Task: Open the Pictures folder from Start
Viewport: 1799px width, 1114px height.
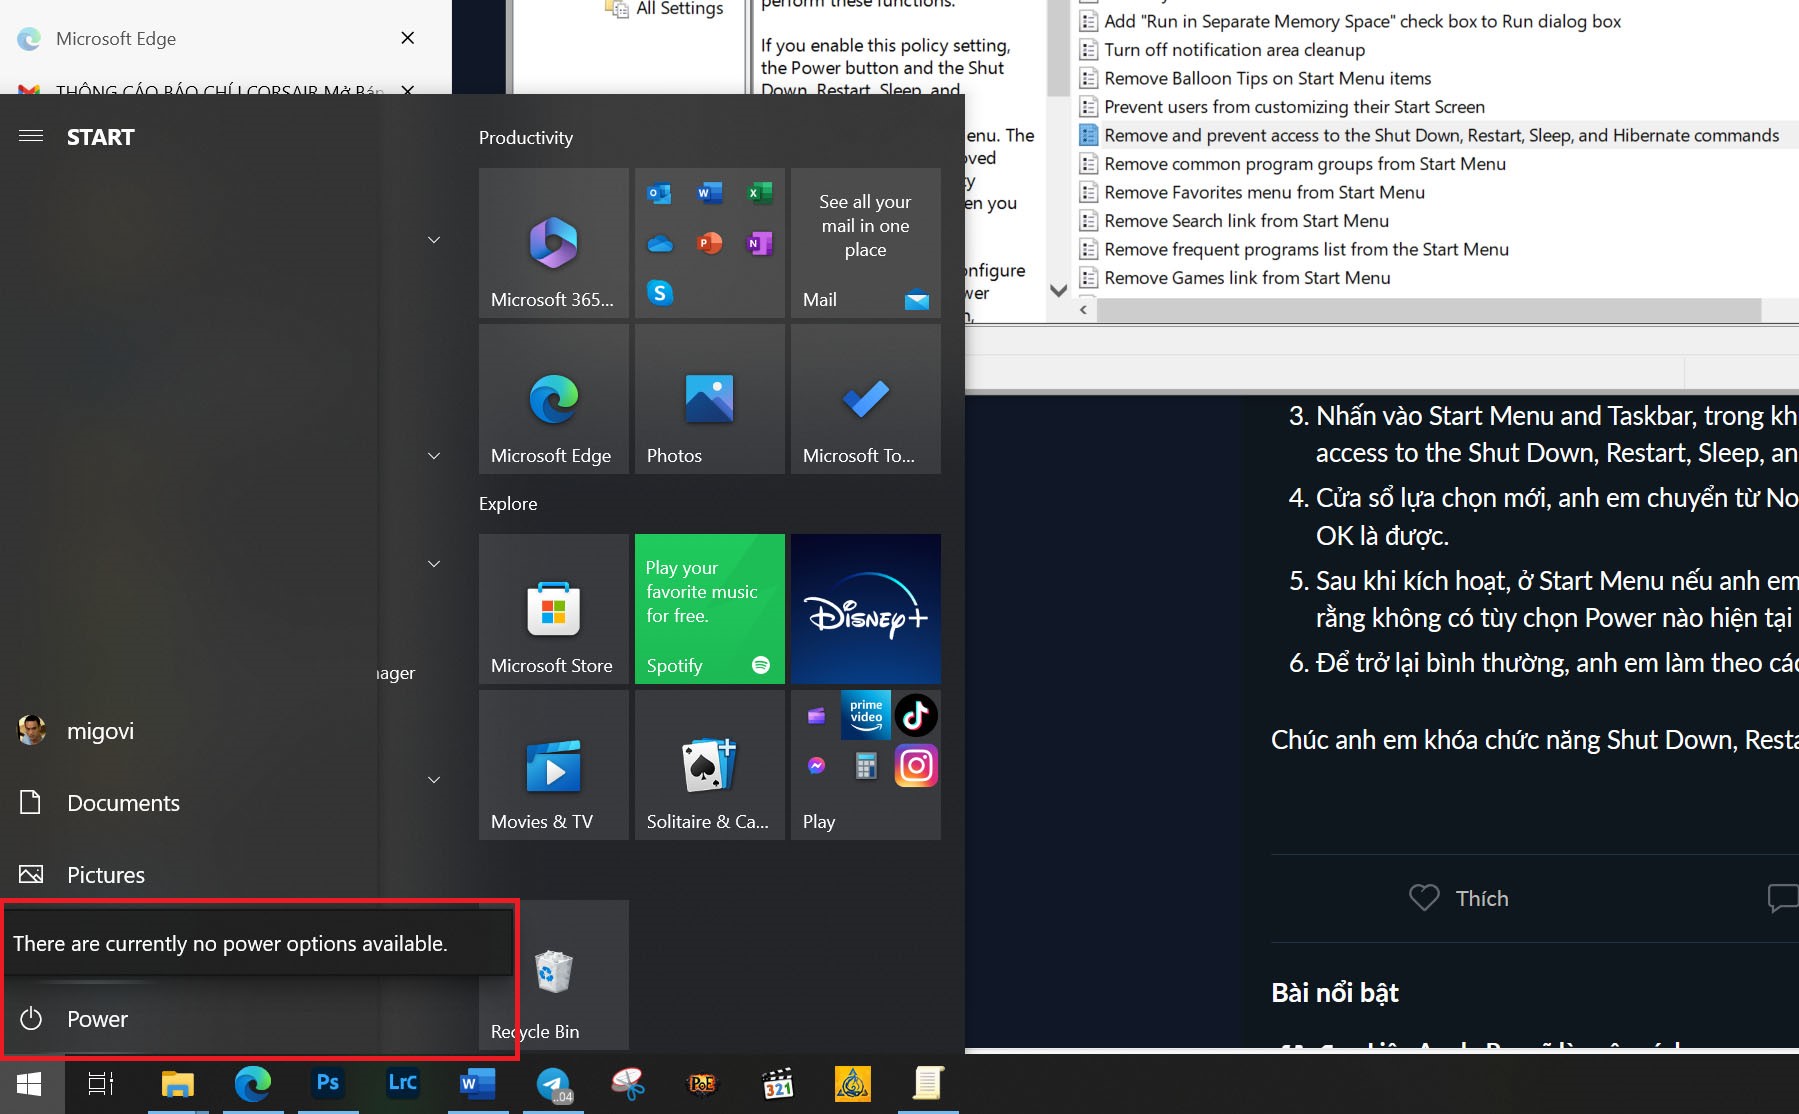Action: point(106,875)
